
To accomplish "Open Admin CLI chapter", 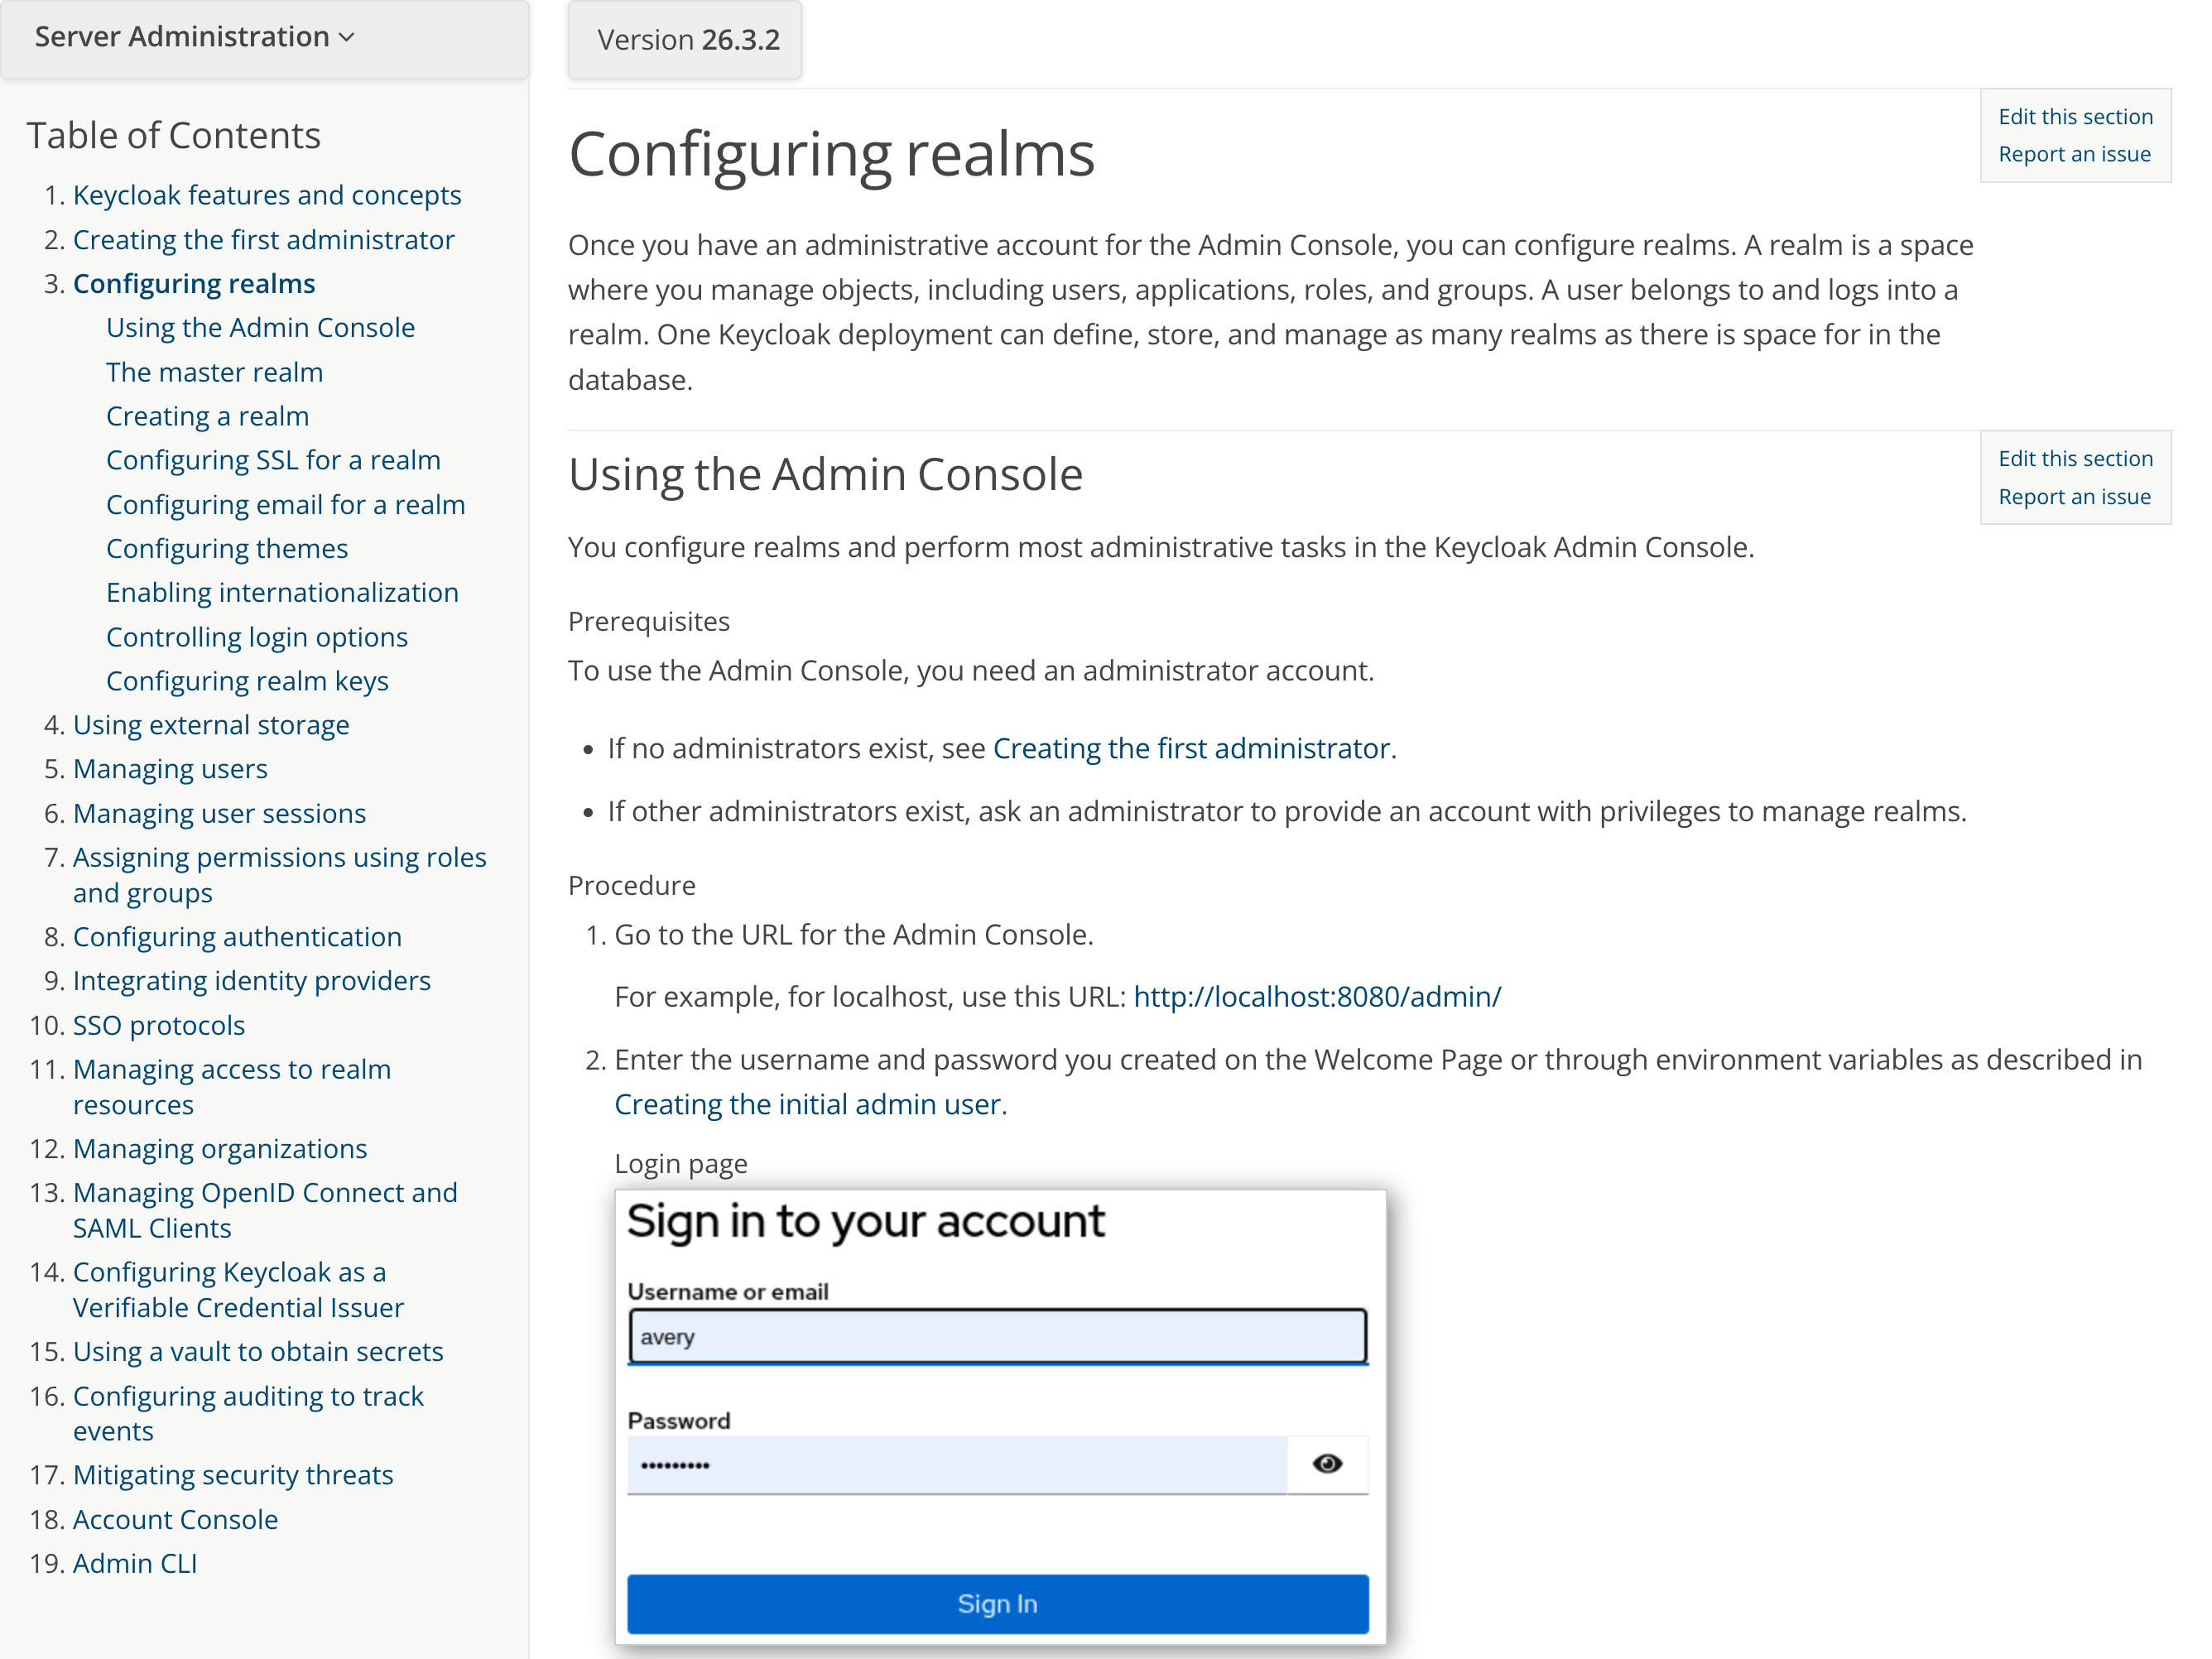I will [x=135, y=1564].
